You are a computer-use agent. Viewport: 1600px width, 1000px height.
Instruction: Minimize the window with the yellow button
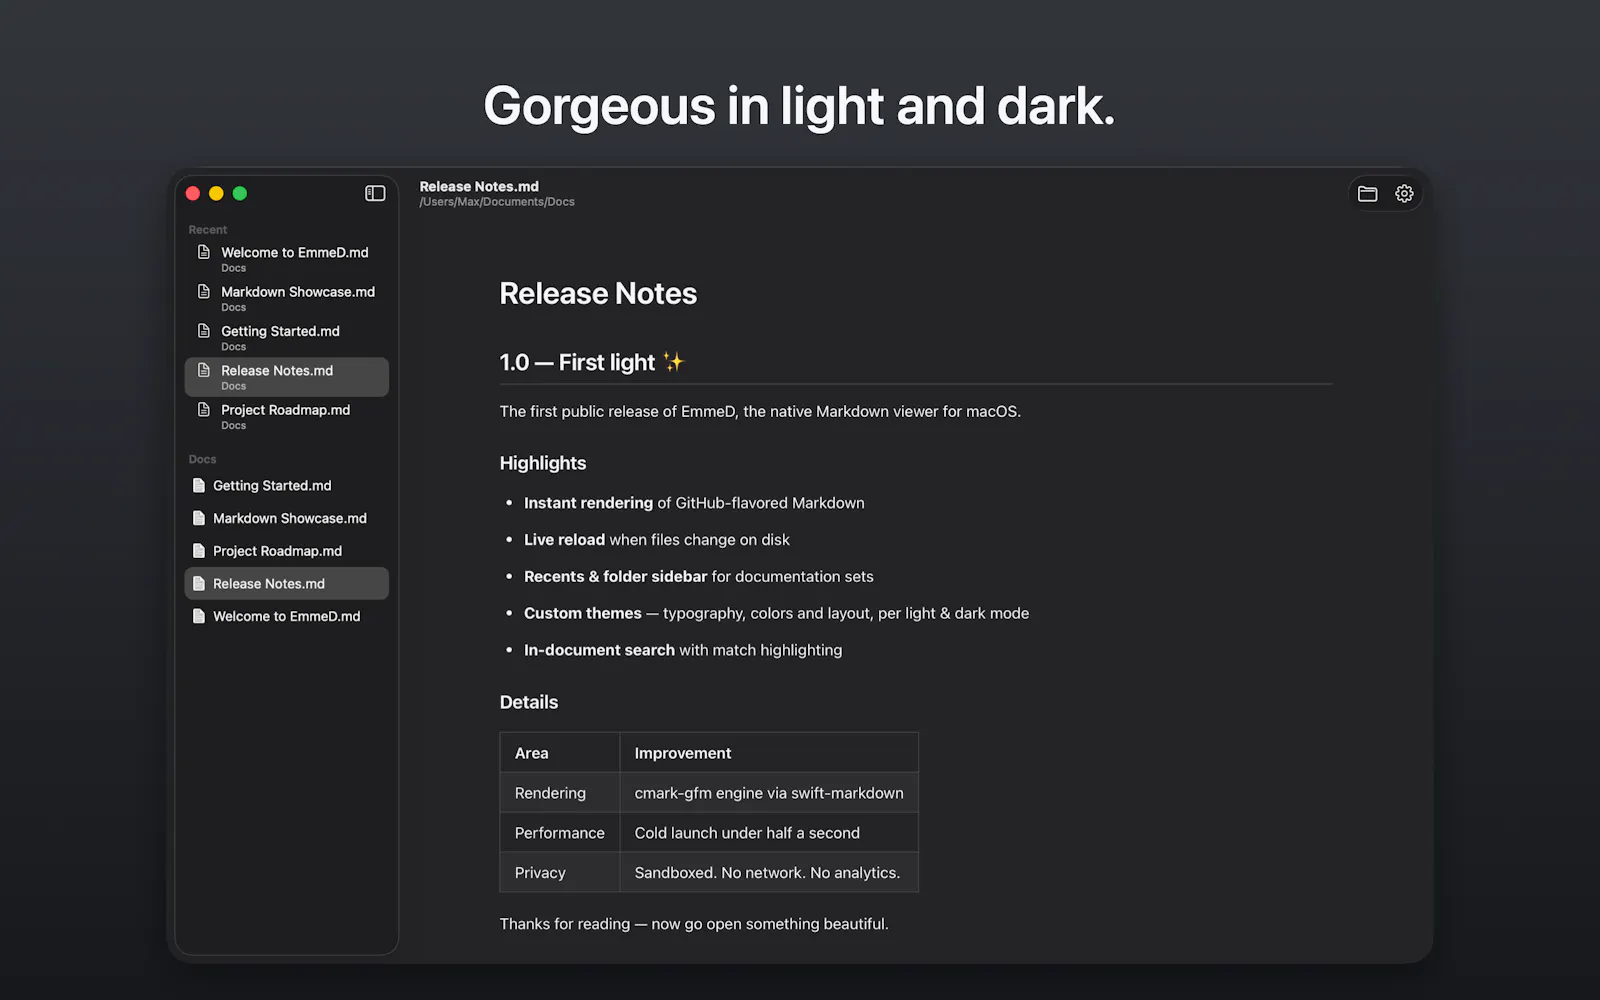point(216,194)
